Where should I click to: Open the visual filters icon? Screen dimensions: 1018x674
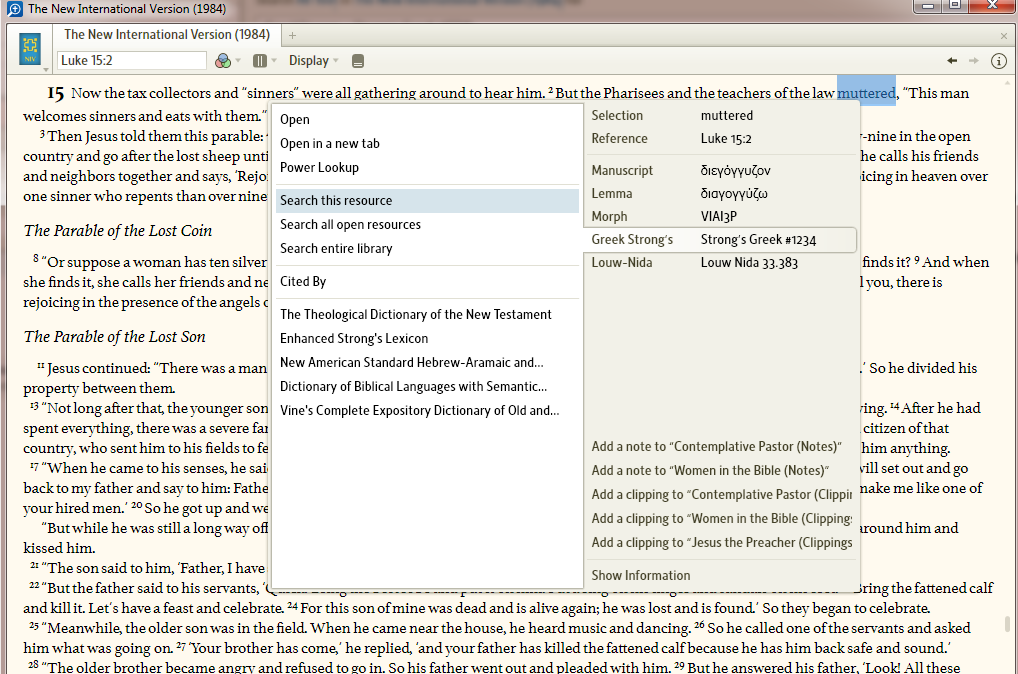click(x=223, y=61)
